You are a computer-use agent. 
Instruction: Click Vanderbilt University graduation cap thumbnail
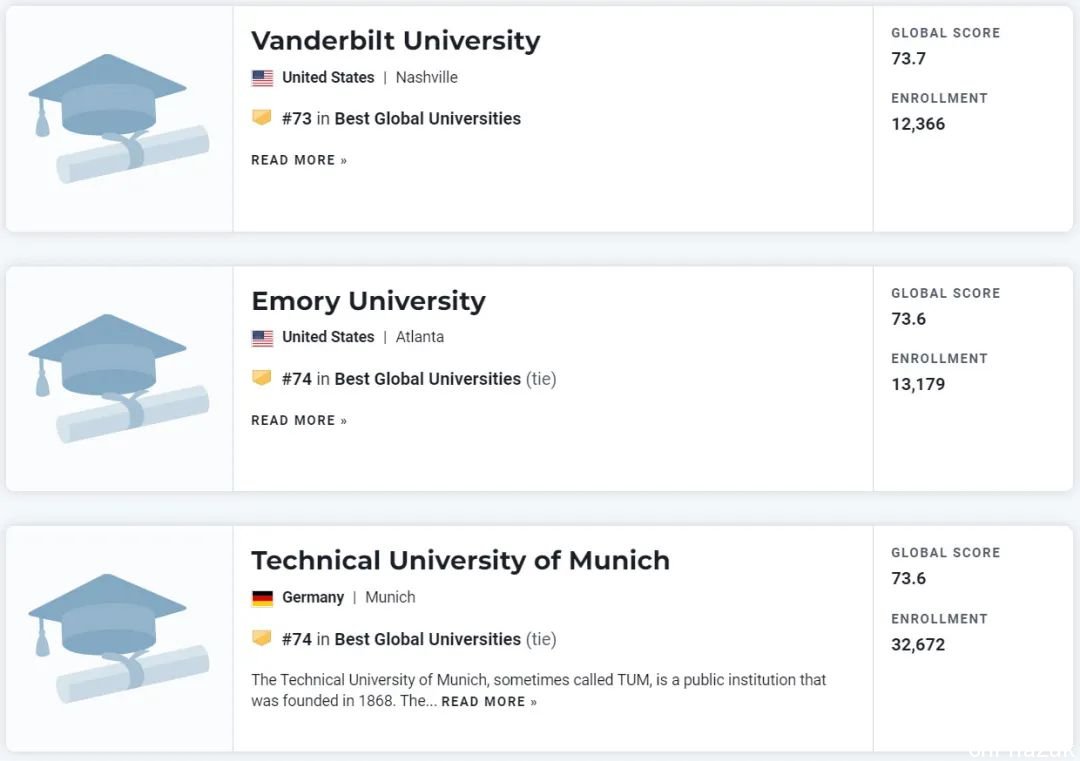pyautogui.click(x=118, y=118)
